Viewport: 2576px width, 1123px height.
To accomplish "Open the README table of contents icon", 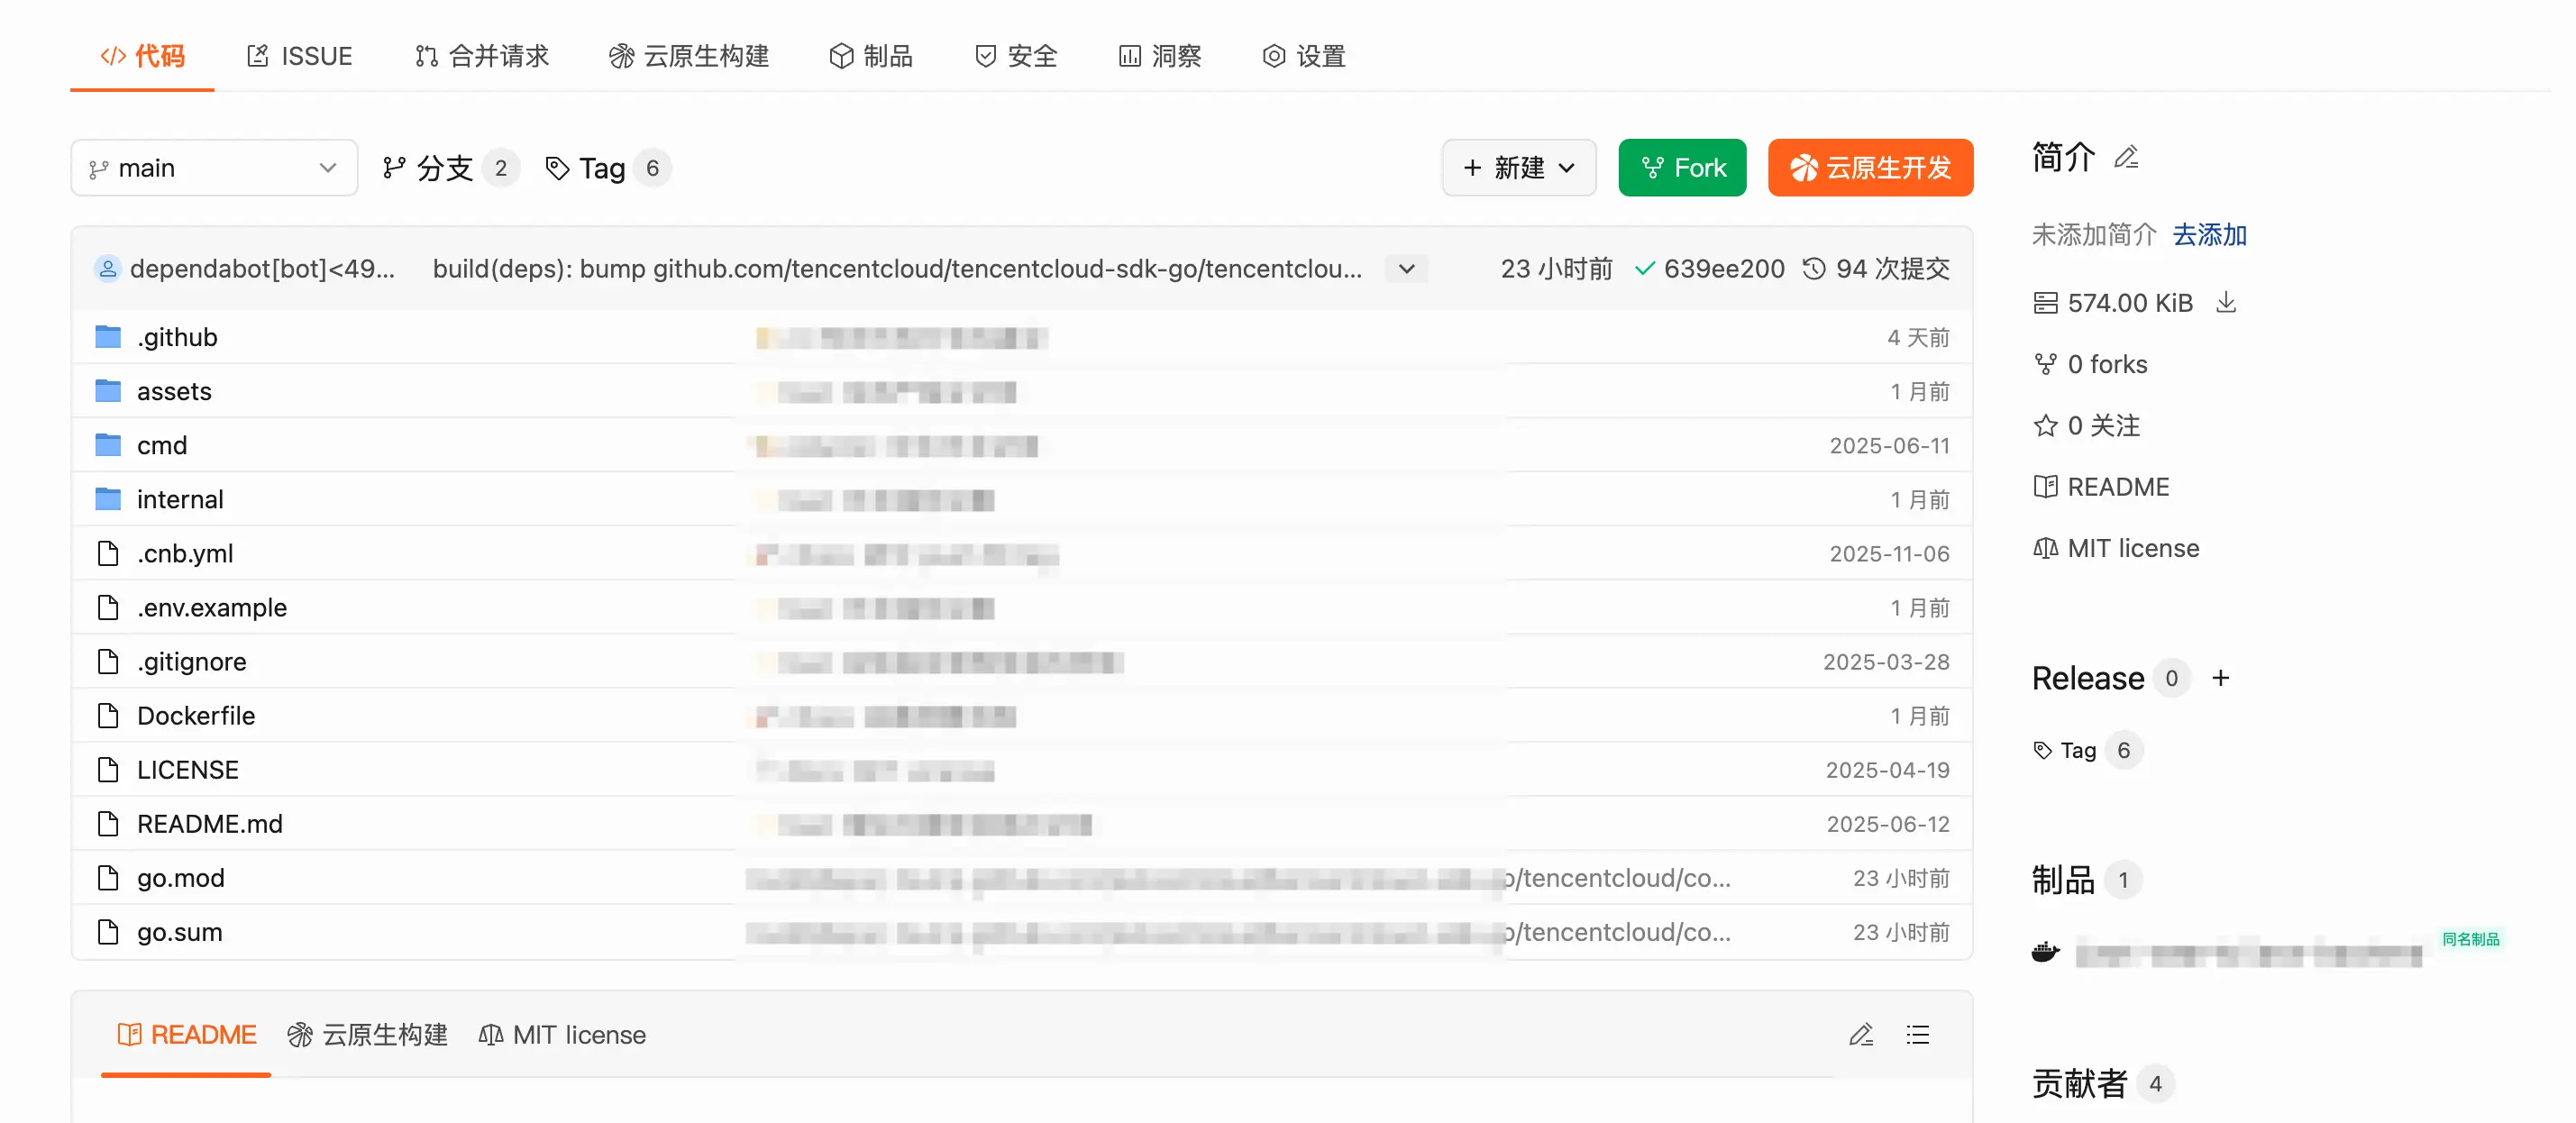I will (x=1917, y=1034).
